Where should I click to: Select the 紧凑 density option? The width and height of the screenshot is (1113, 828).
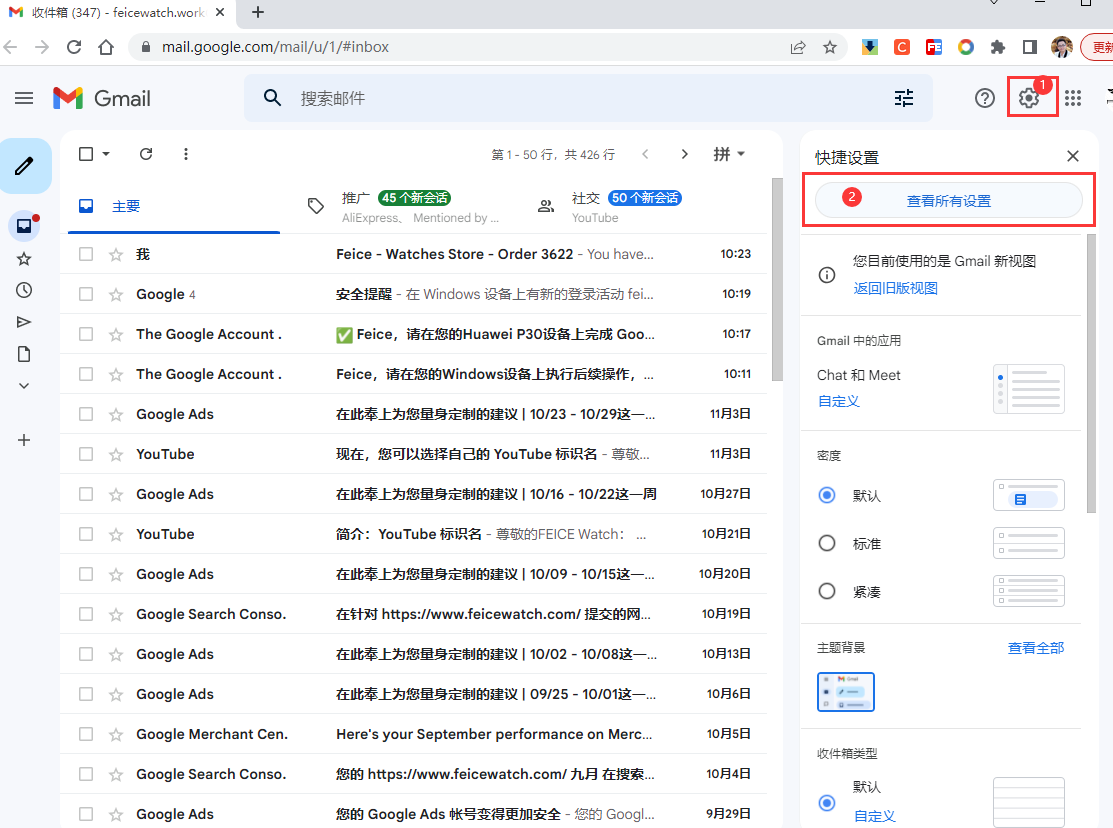[x=827, y=591]
